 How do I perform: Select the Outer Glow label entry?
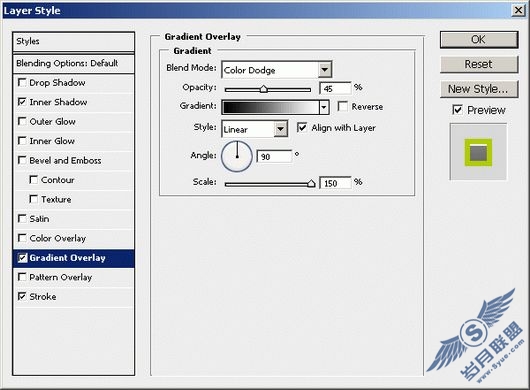click(52, 122)
